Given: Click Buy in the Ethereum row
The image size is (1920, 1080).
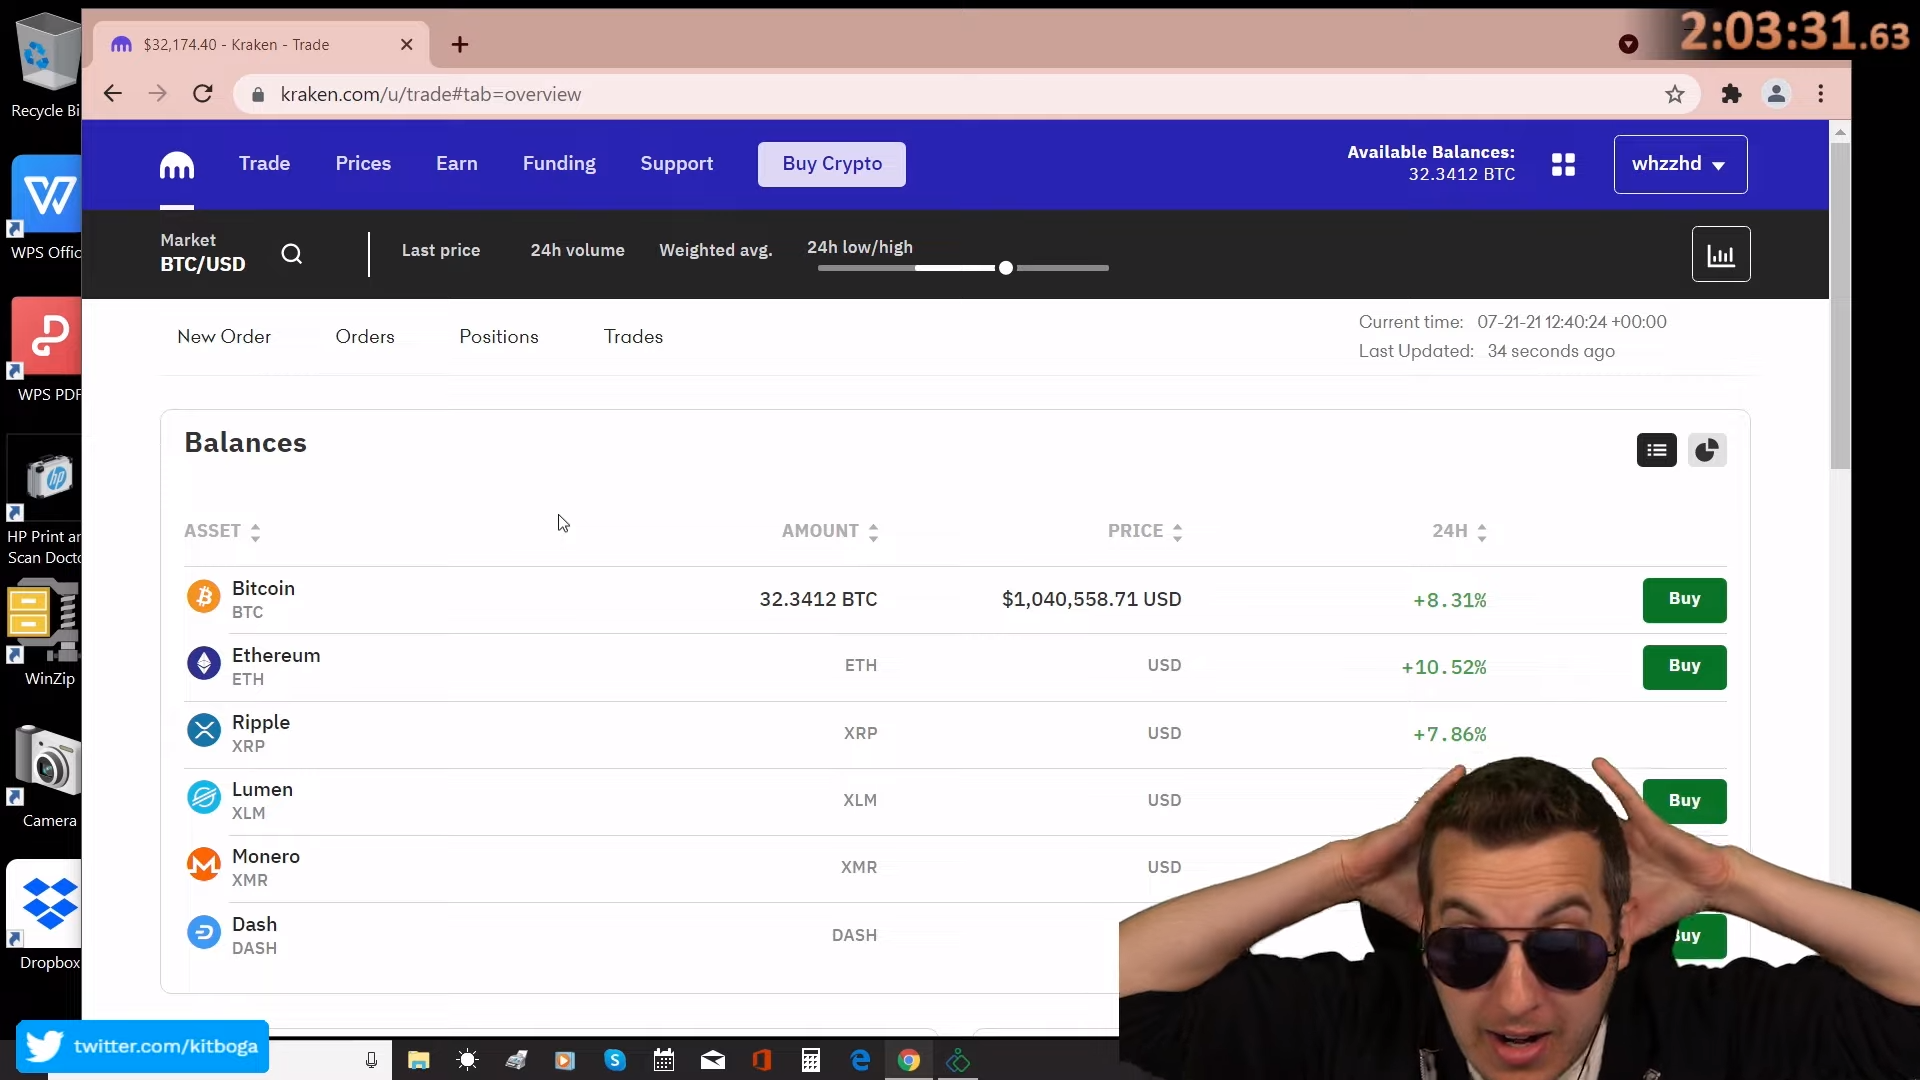Looking at the screenshot, I should click(1684, 667).
